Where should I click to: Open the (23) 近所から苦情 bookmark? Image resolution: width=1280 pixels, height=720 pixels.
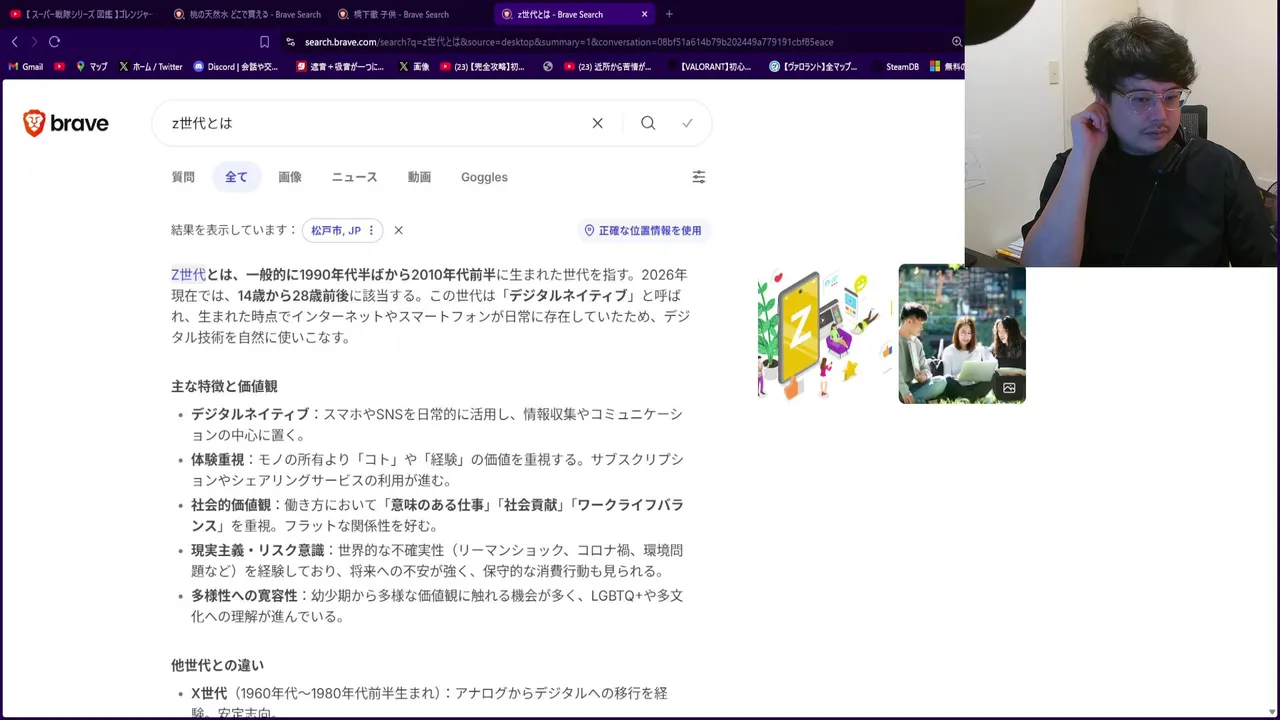(x=608, y=67)
